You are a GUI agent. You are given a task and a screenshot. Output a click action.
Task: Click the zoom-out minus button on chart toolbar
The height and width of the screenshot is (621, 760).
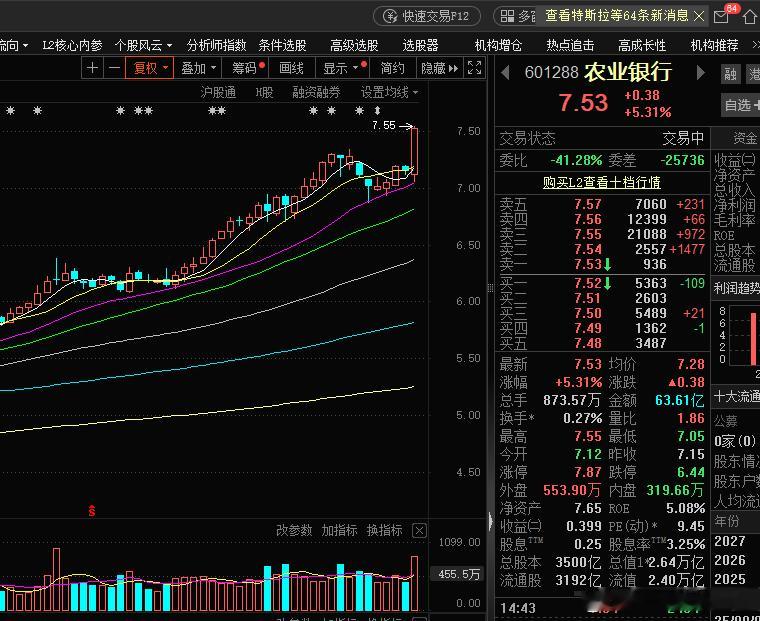tap(114, 68)
